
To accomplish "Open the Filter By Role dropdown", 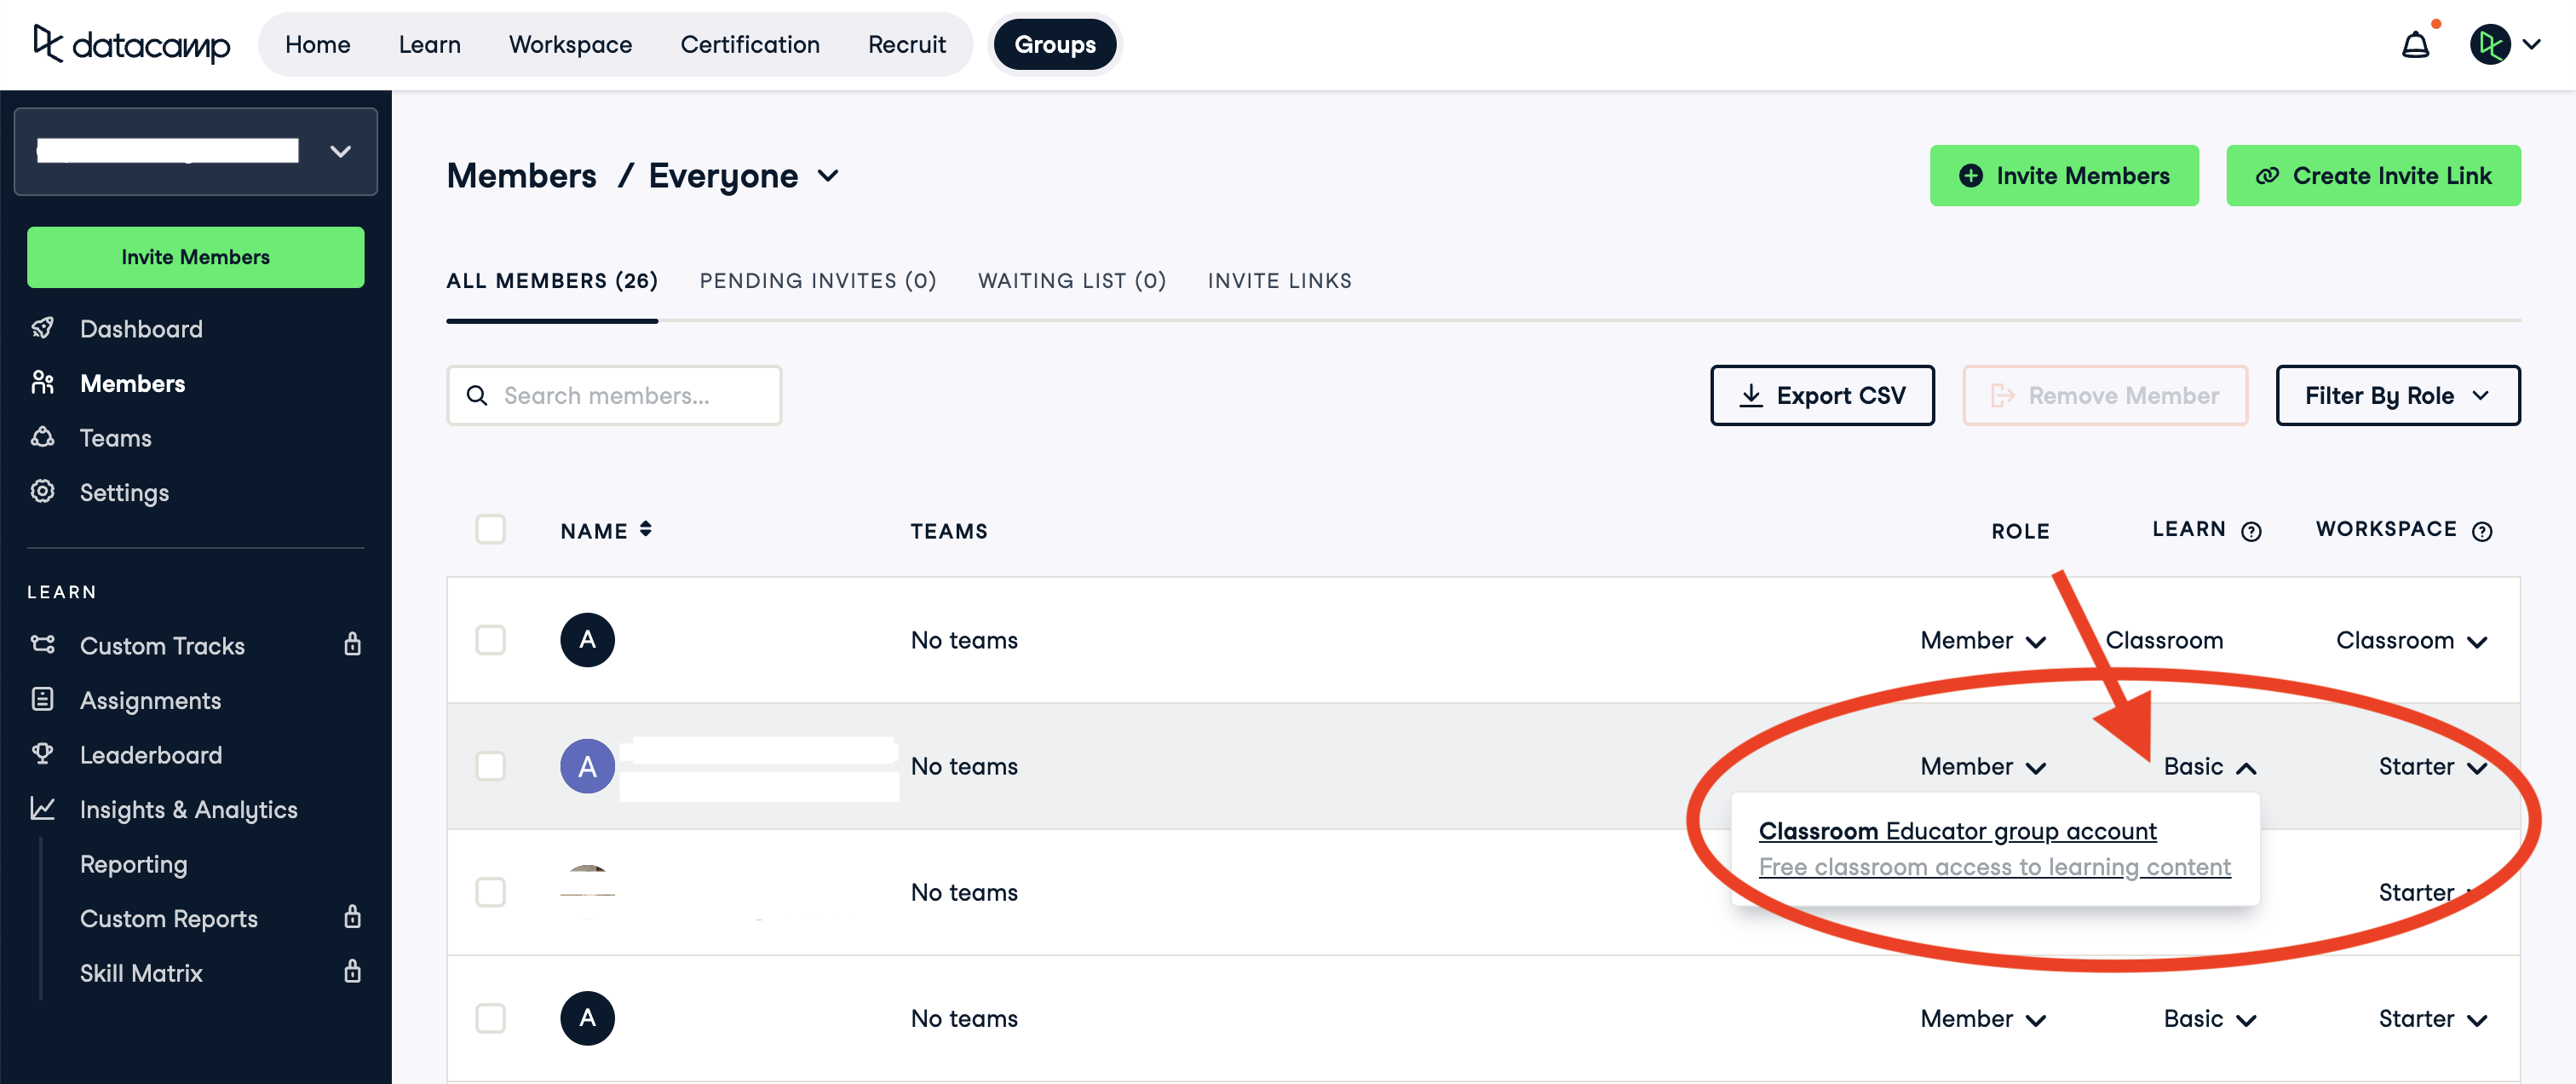I will 2397,396.
